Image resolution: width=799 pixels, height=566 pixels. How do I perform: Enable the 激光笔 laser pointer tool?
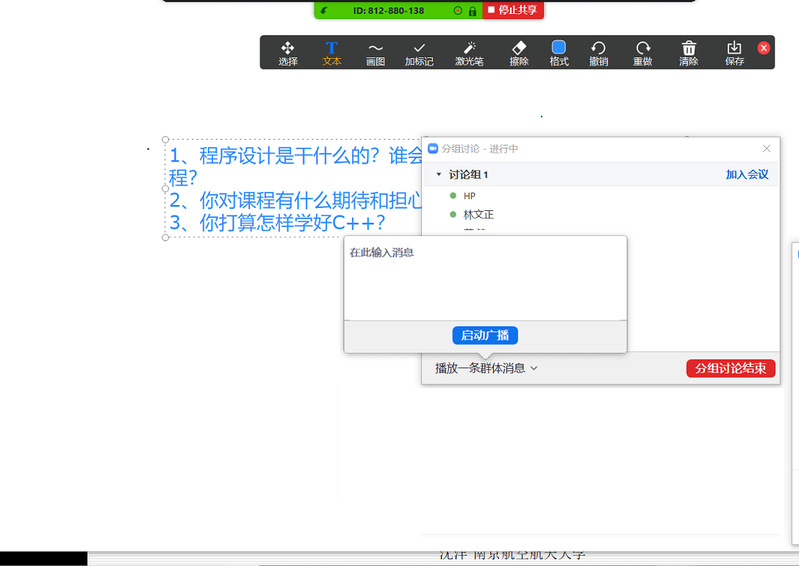469,53
